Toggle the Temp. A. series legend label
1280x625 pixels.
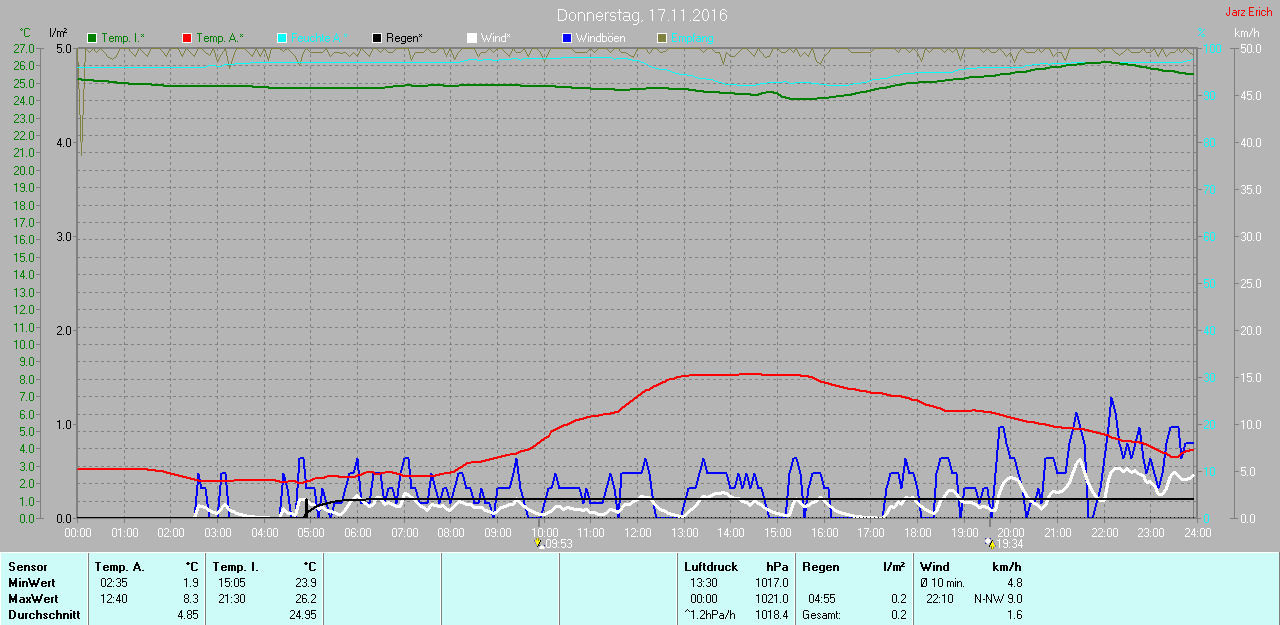pyautogui.click(x=219, y=38)
